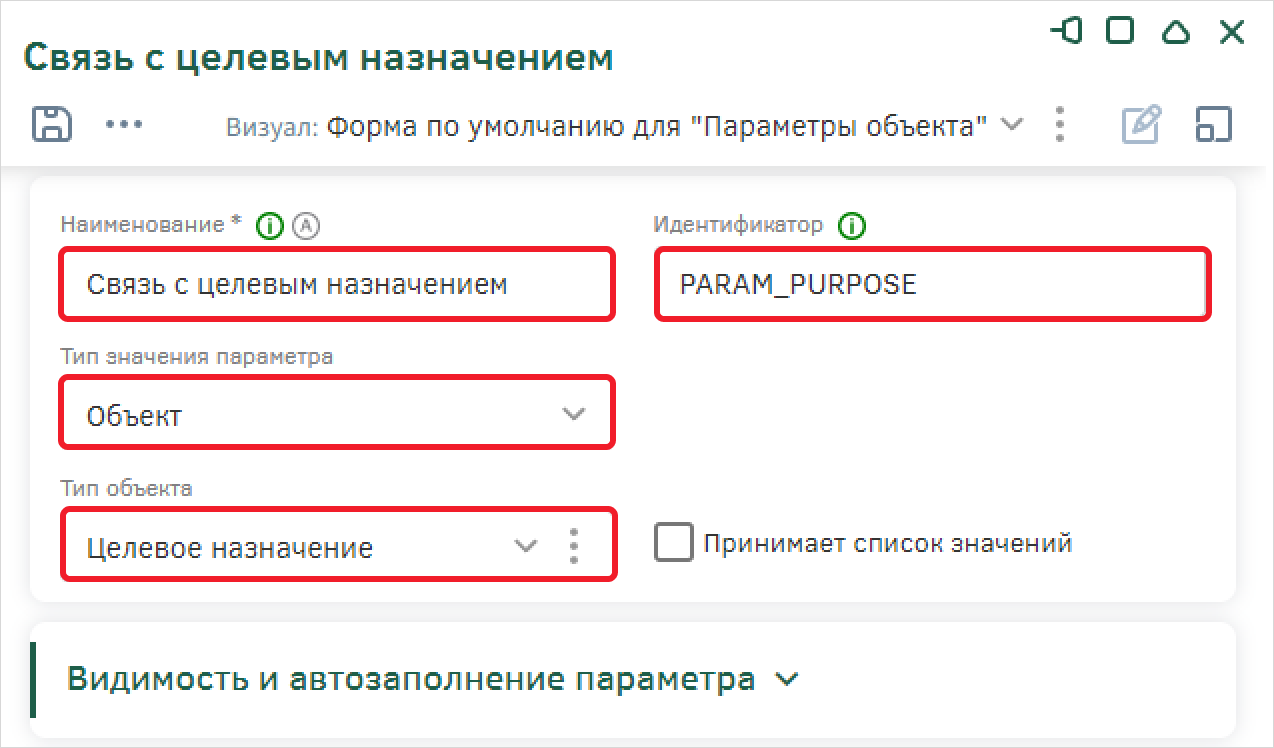Click the info icon beside Идентификатор

tap(852, 226)
